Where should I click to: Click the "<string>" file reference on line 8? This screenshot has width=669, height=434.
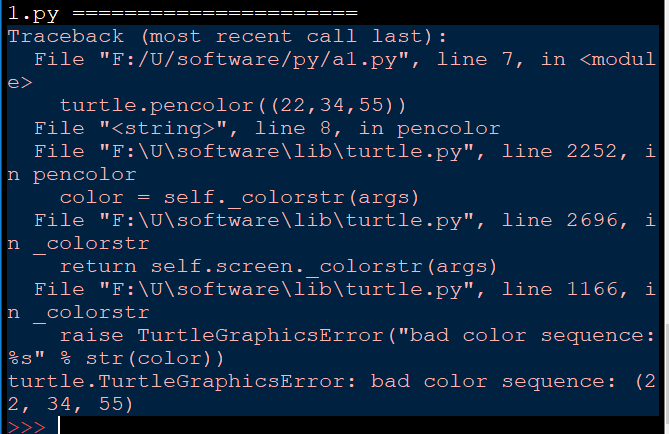[163, 128]
